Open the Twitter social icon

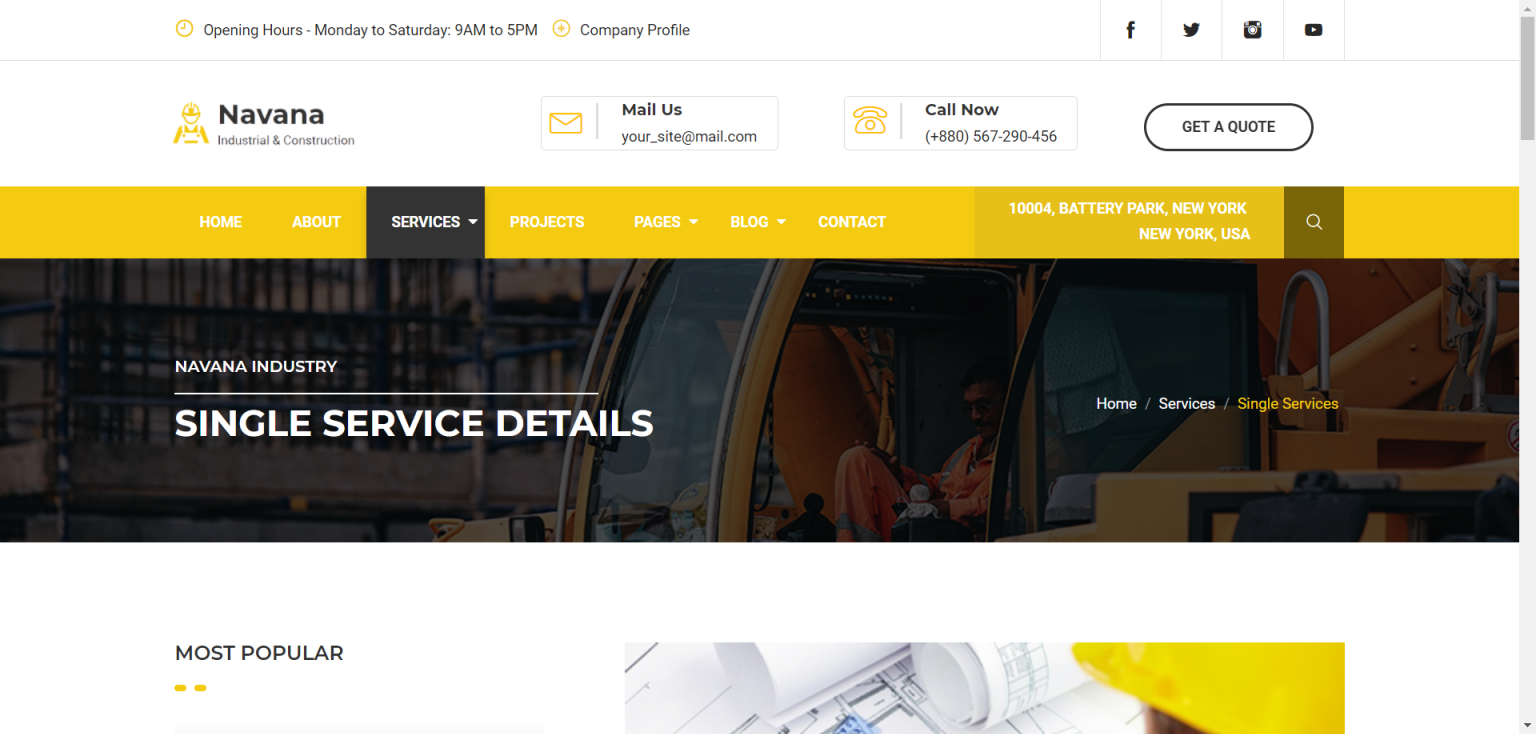tap(1191, 30)
